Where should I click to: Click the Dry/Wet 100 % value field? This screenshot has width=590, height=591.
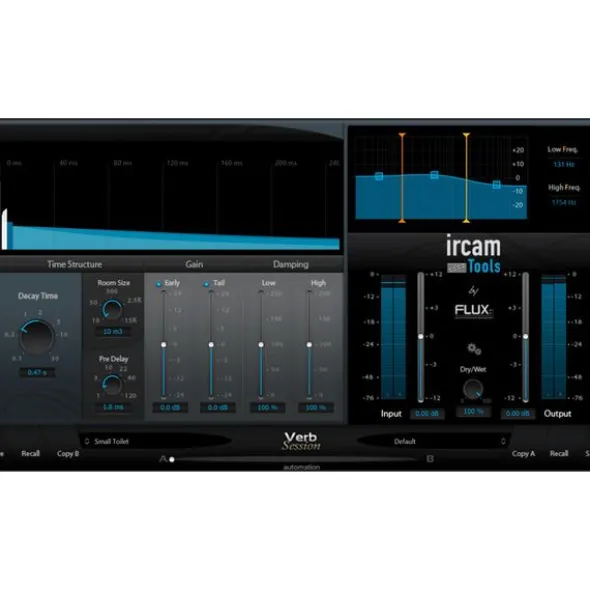coord(473,411)
